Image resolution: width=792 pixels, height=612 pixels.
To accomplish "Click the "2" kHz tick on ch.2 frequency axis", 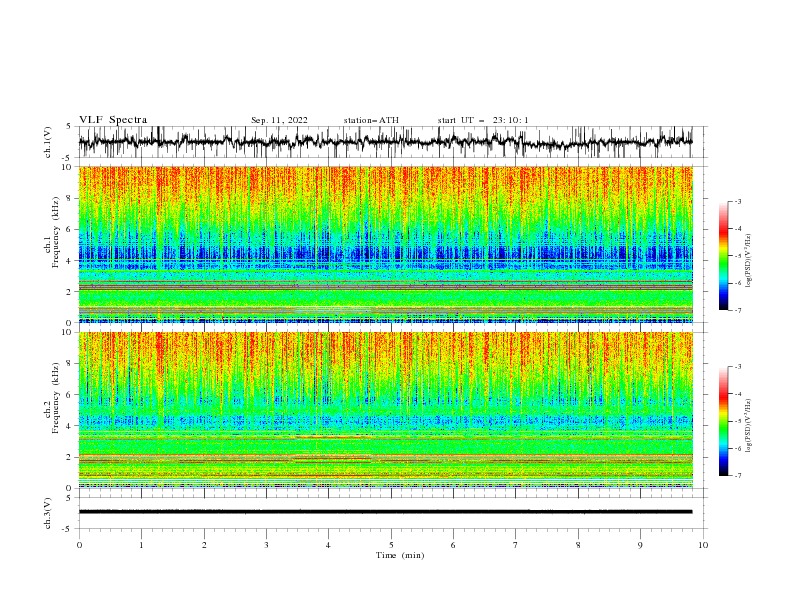I will click(70, 457).
